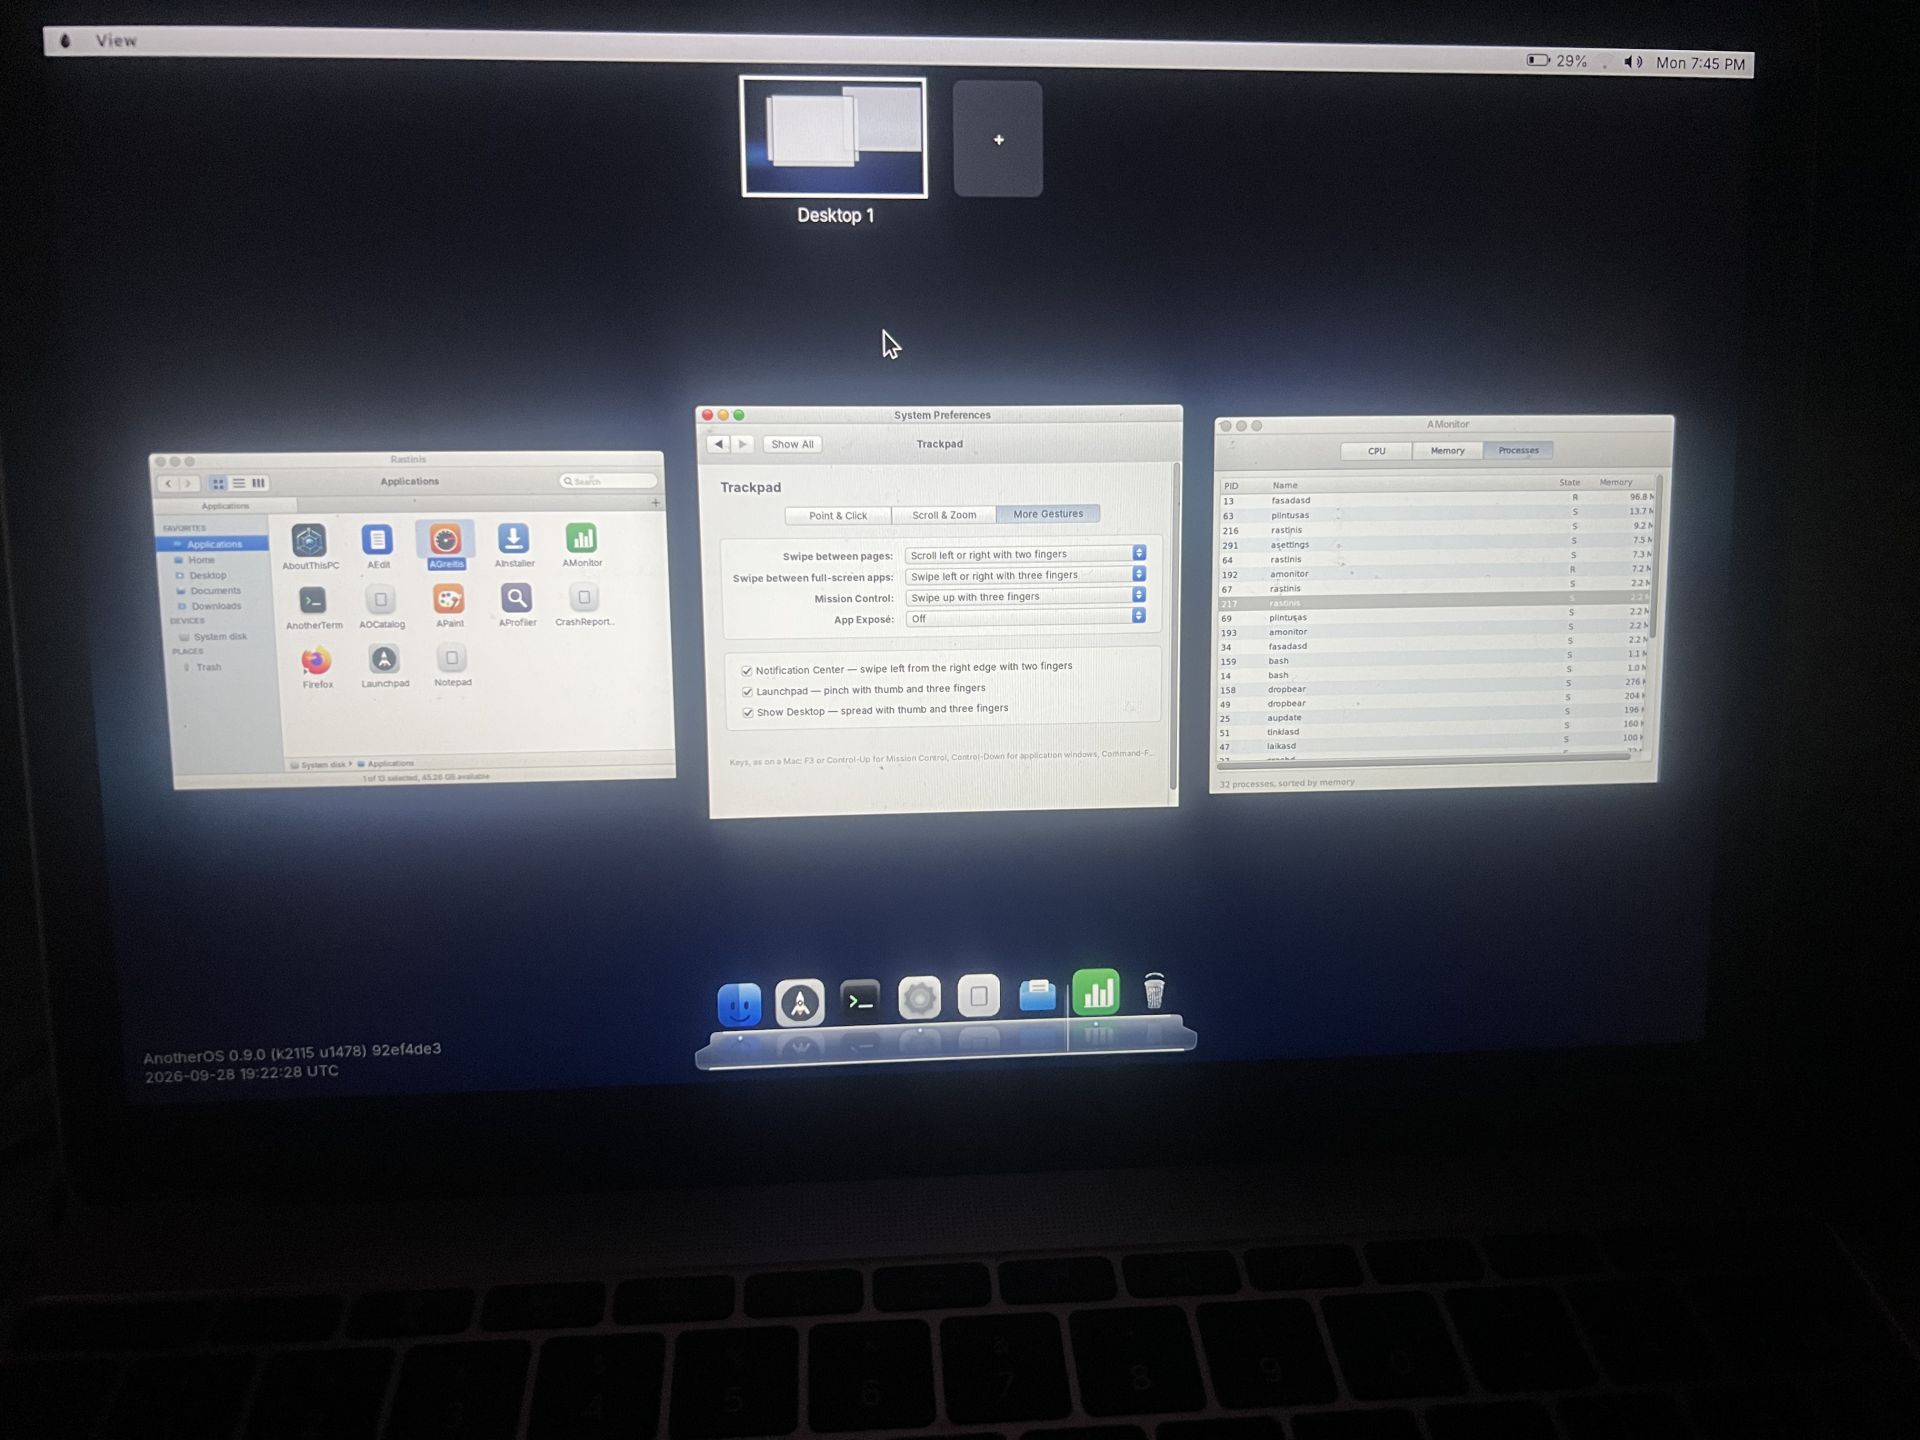Open AEdit app icon

coord(377,540)
